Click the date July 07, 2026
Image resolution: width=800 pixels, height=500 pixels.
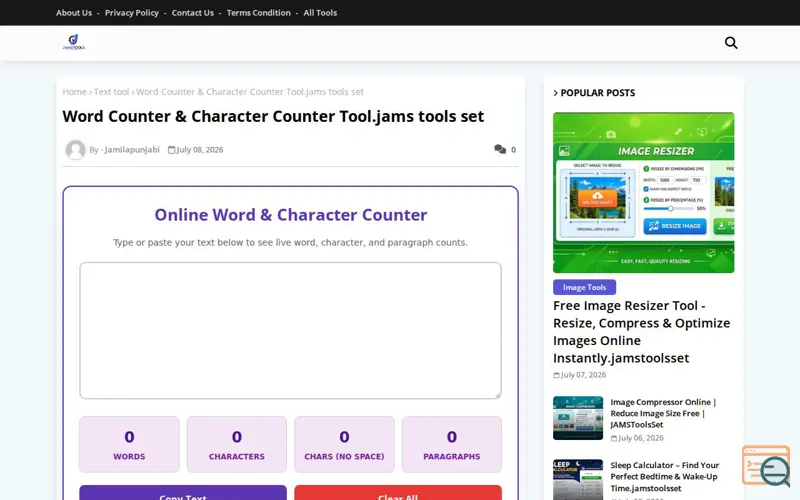click(x=583, y=375)
